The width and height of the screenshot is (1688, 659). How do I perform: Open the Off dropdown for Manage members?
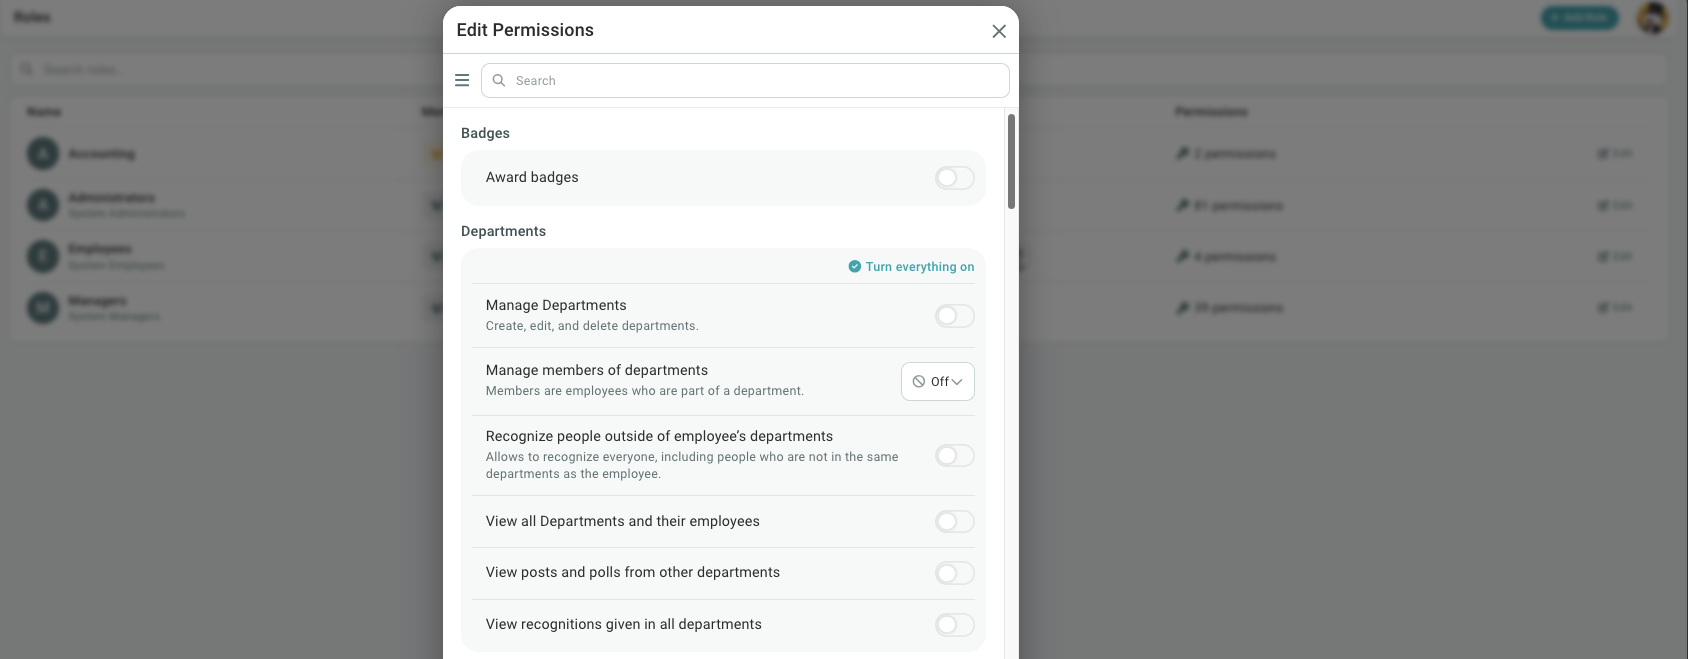click(x=937, y=382)
